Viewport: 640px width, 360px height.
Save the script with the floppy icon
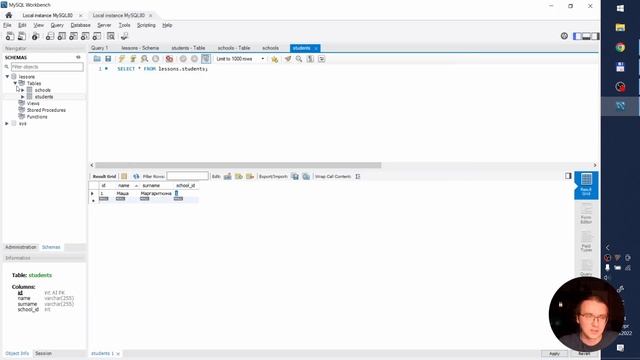click(108, 59)
